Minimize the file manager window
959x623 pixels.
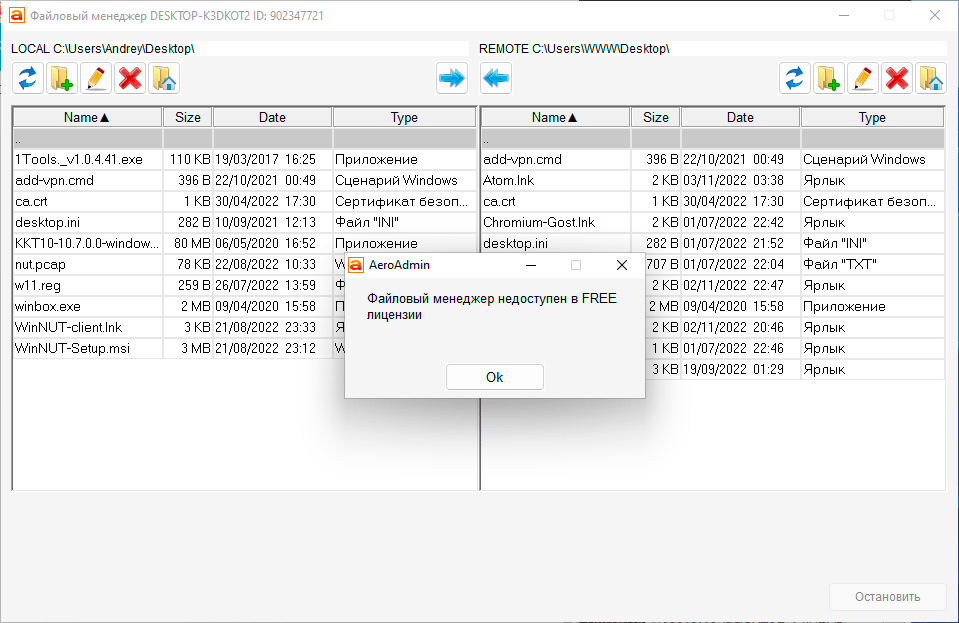tap(844, 15)
